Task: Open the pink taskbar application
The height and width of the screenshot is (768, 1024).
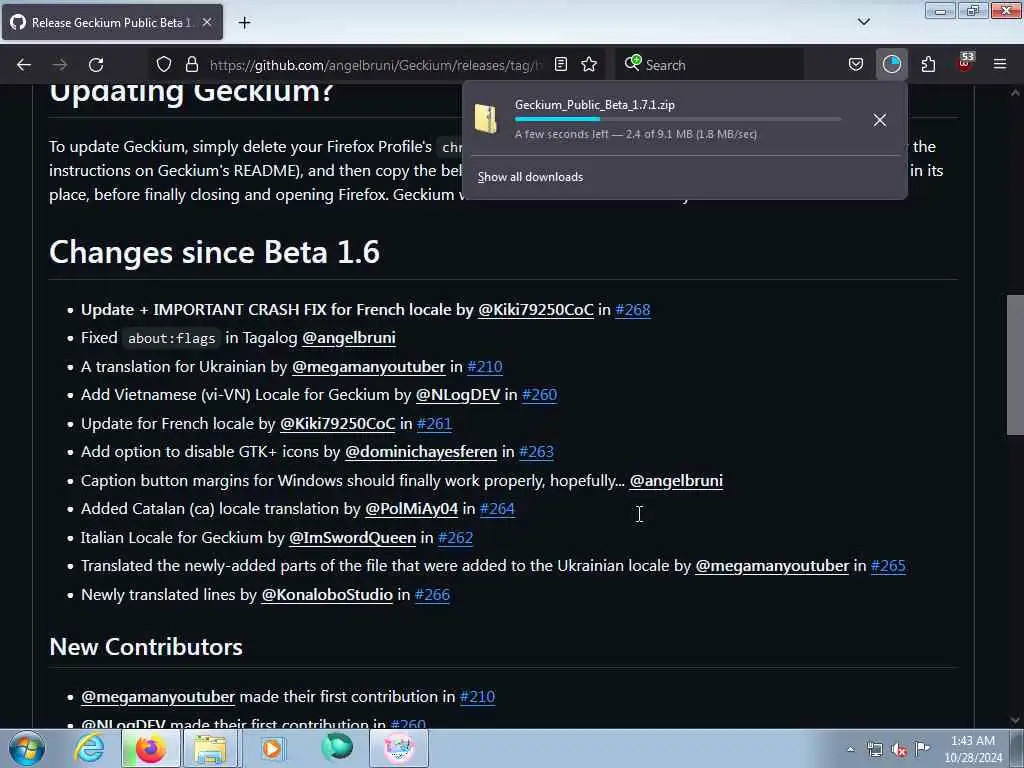Action: coord(399,749)
